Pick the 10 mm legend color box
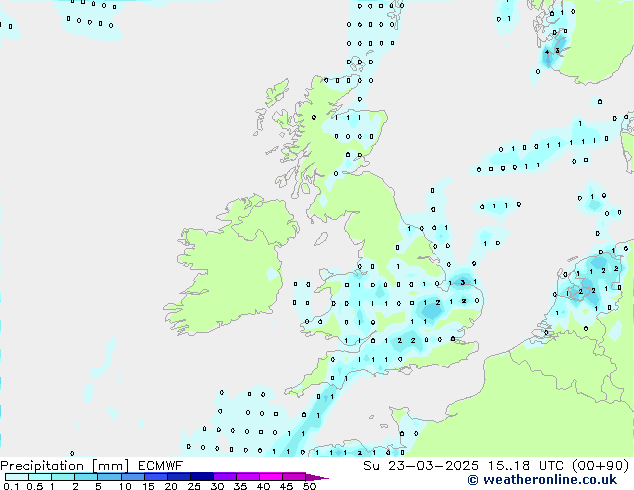The image size is (634, 490). coord(133,477)
